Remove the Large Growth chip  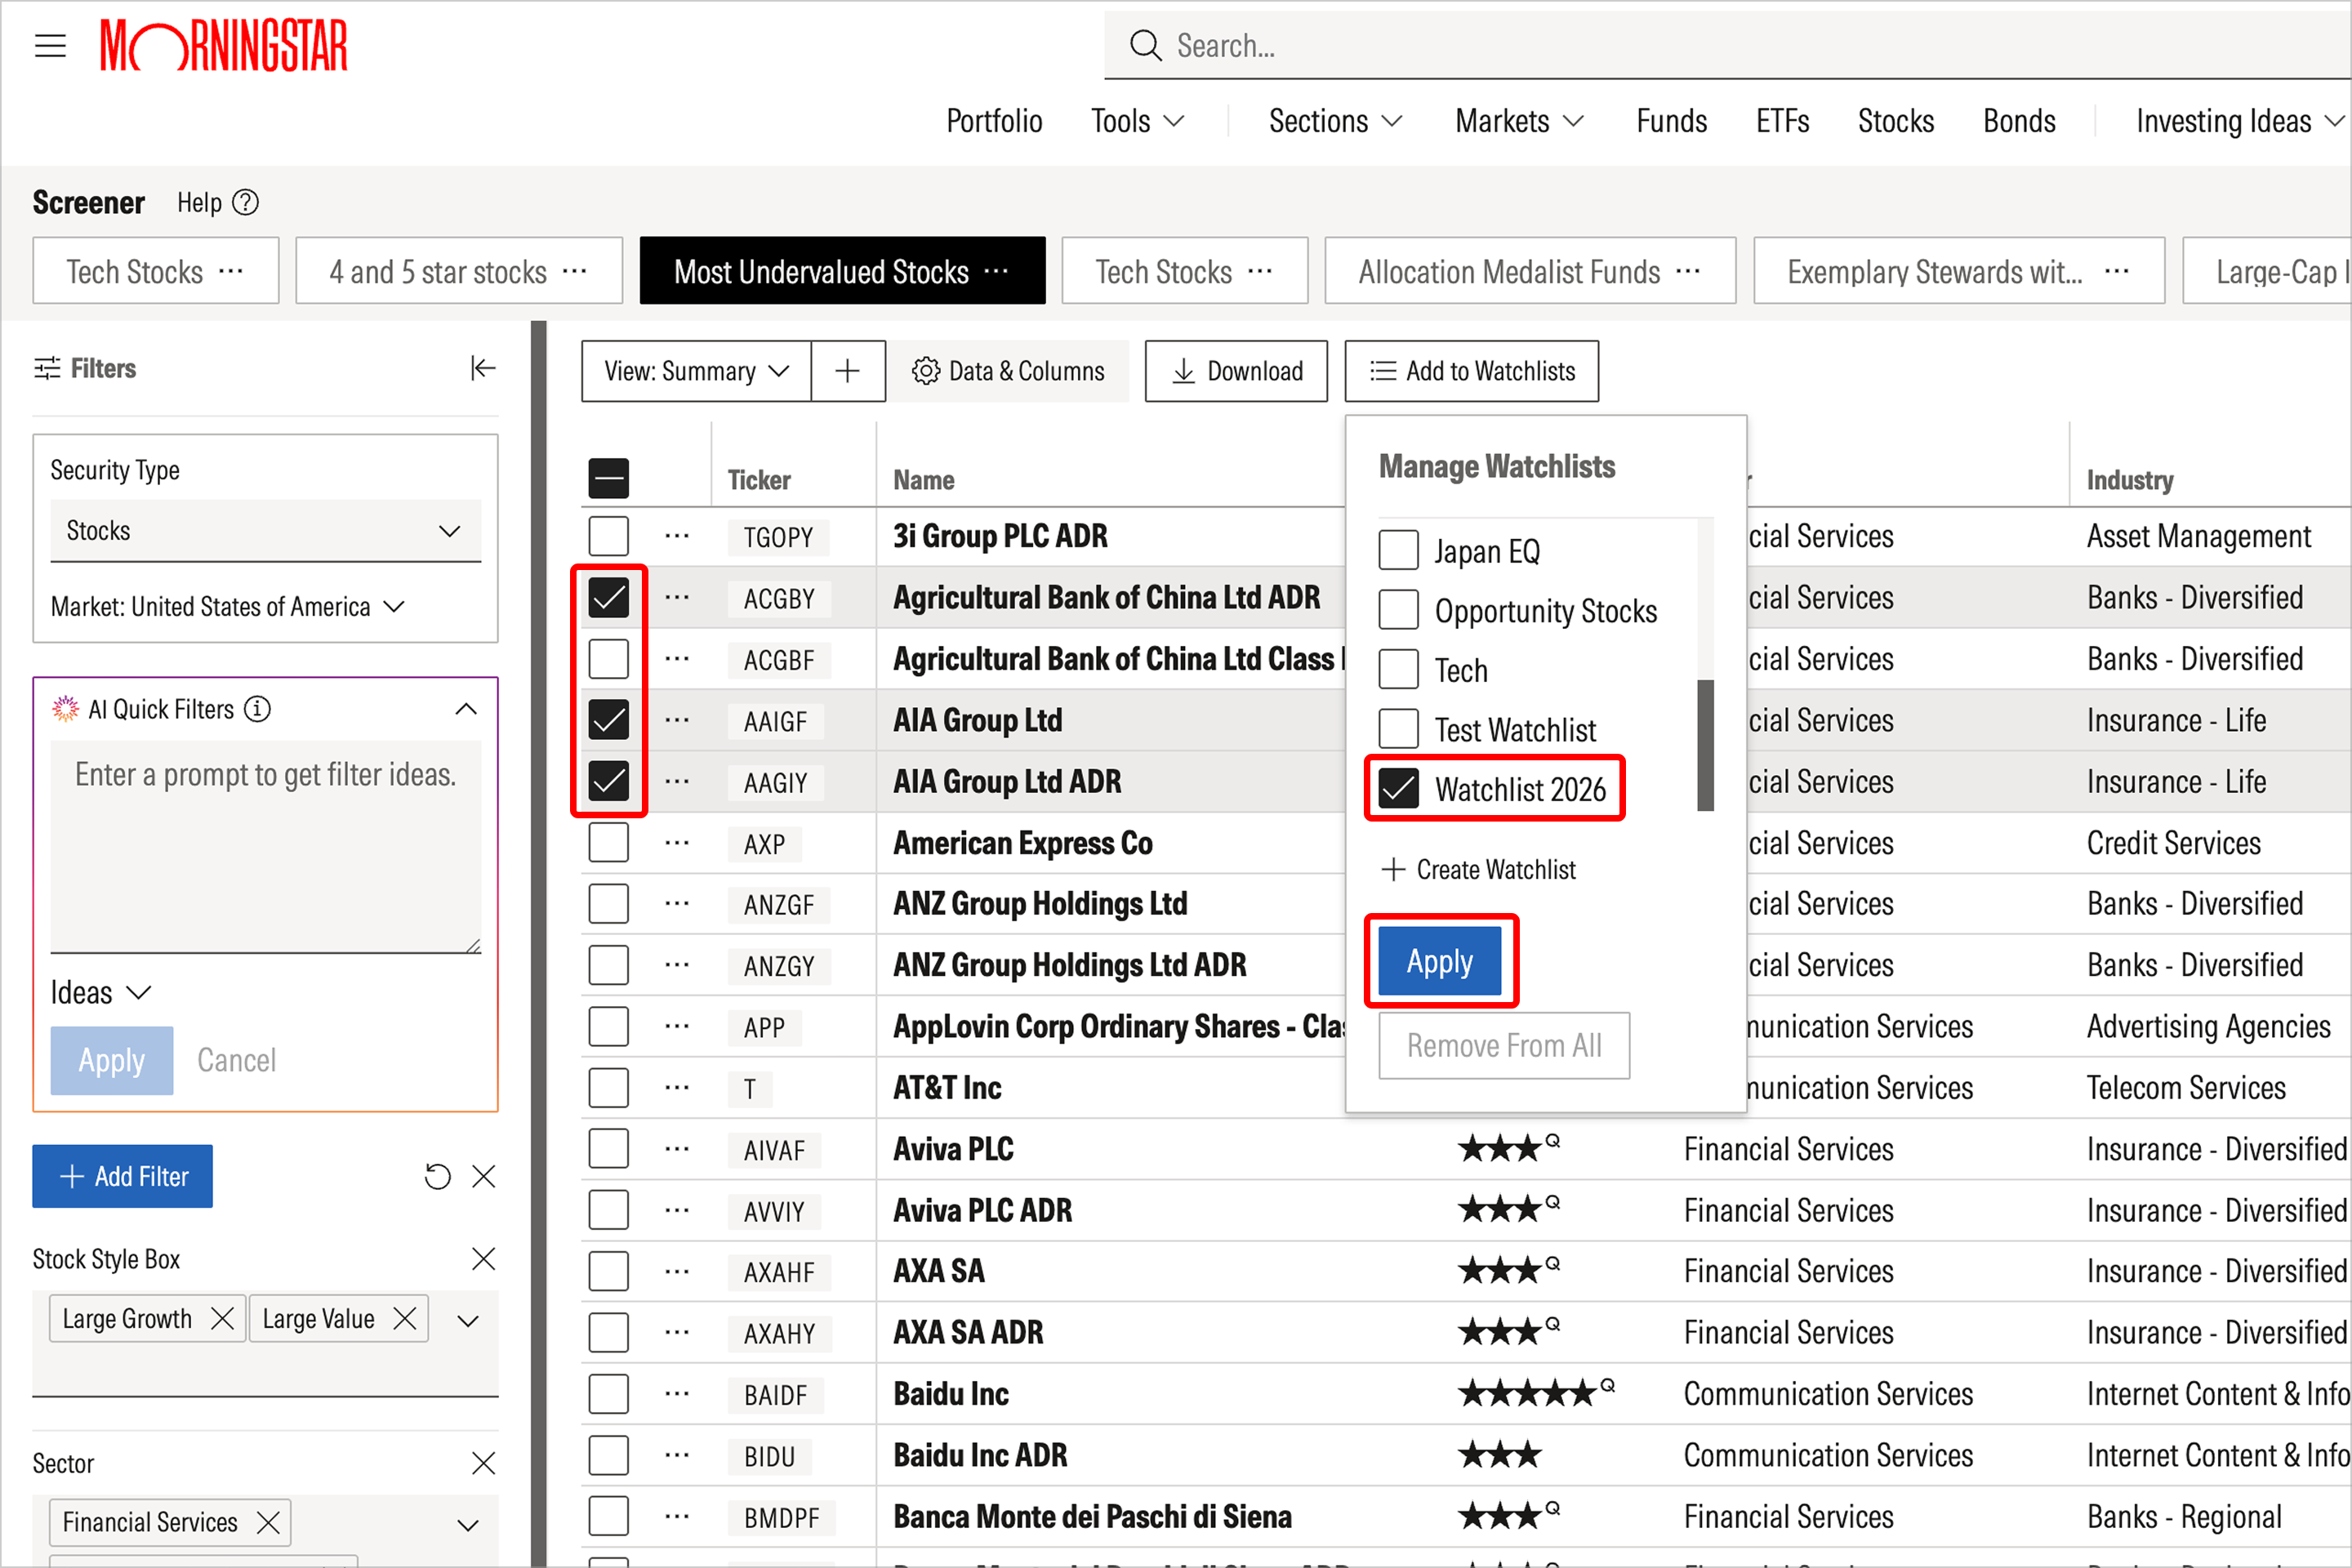point(223,1319)
